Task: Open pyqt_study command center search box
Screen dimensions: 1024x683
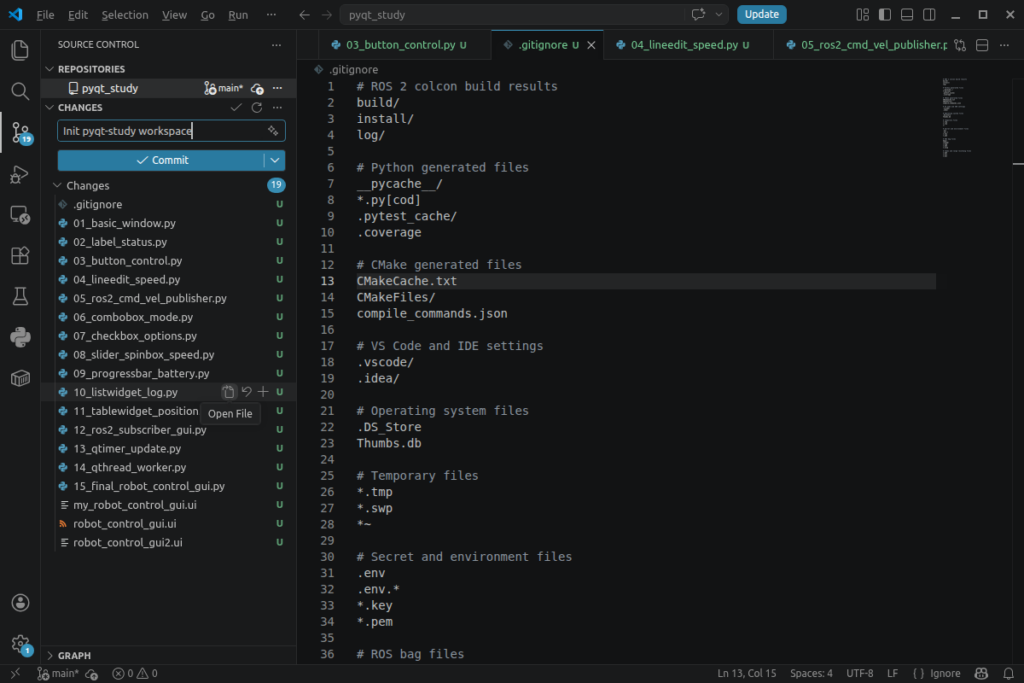Action: tap(513, 14)
